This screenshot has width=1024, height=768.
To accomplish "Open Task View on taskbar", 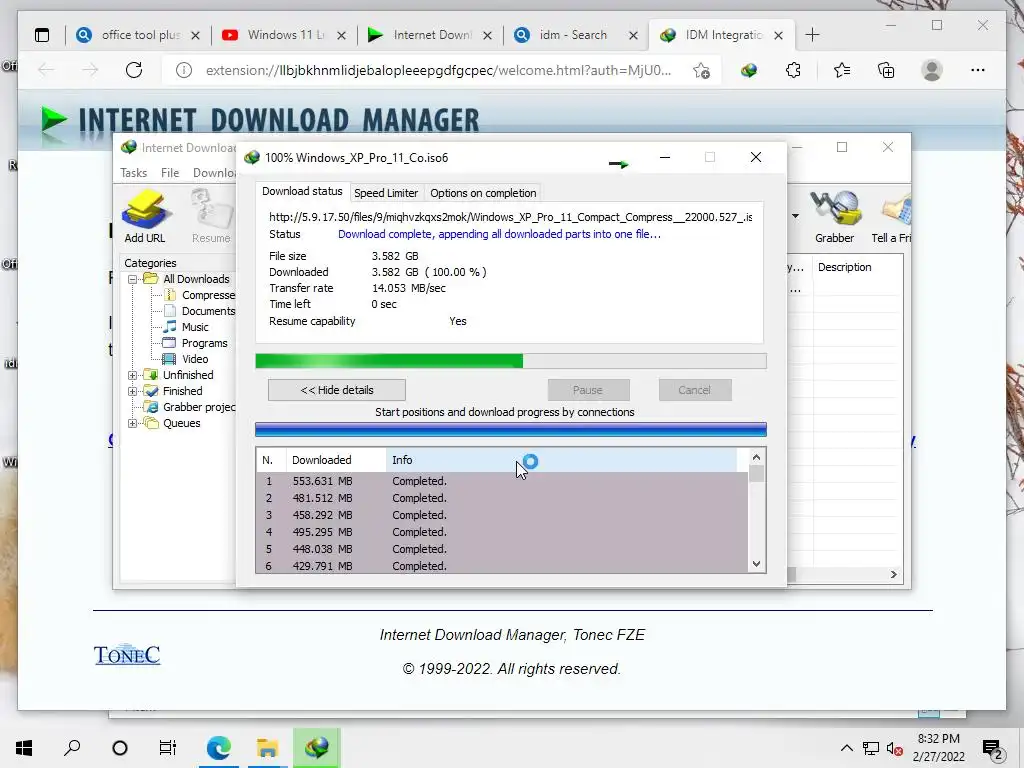I will pos(168,748).
